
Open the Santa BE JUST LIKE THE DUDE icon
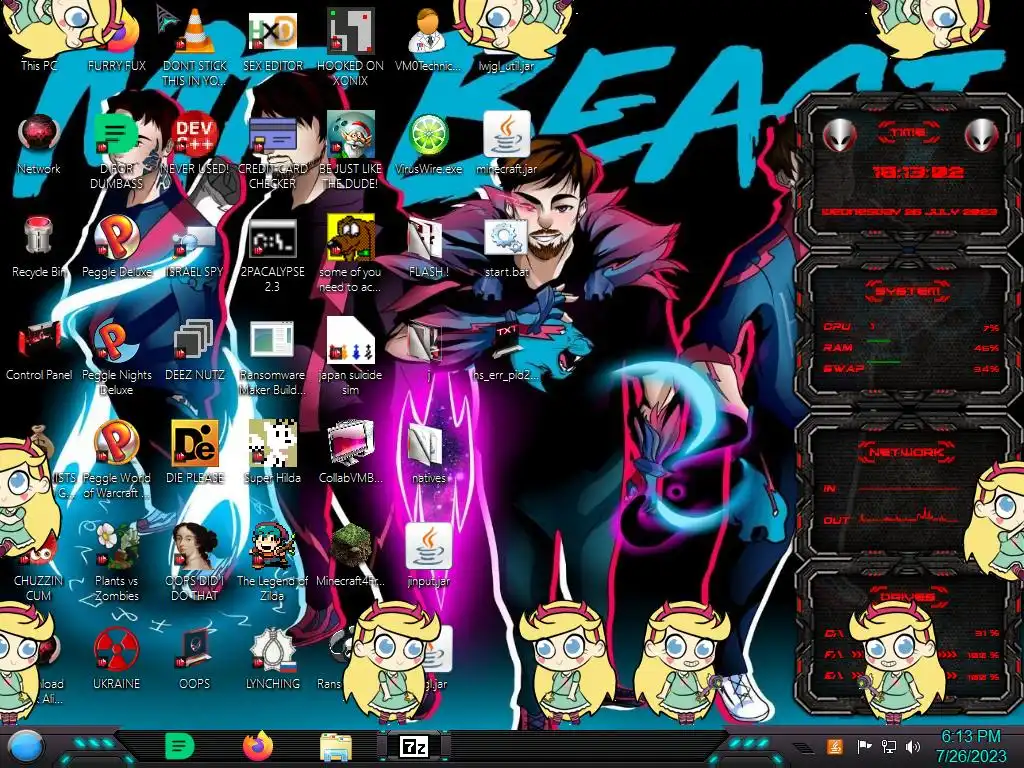click(351, 135)
